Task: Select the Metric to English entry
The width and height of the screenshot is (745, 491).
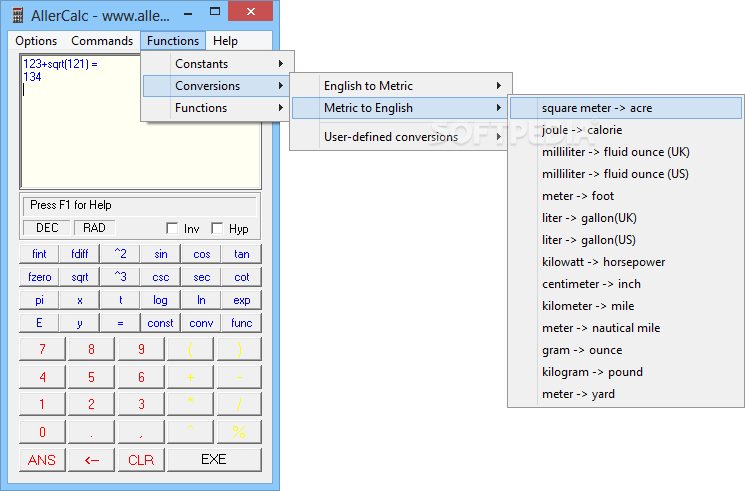Action: [401, 108]
